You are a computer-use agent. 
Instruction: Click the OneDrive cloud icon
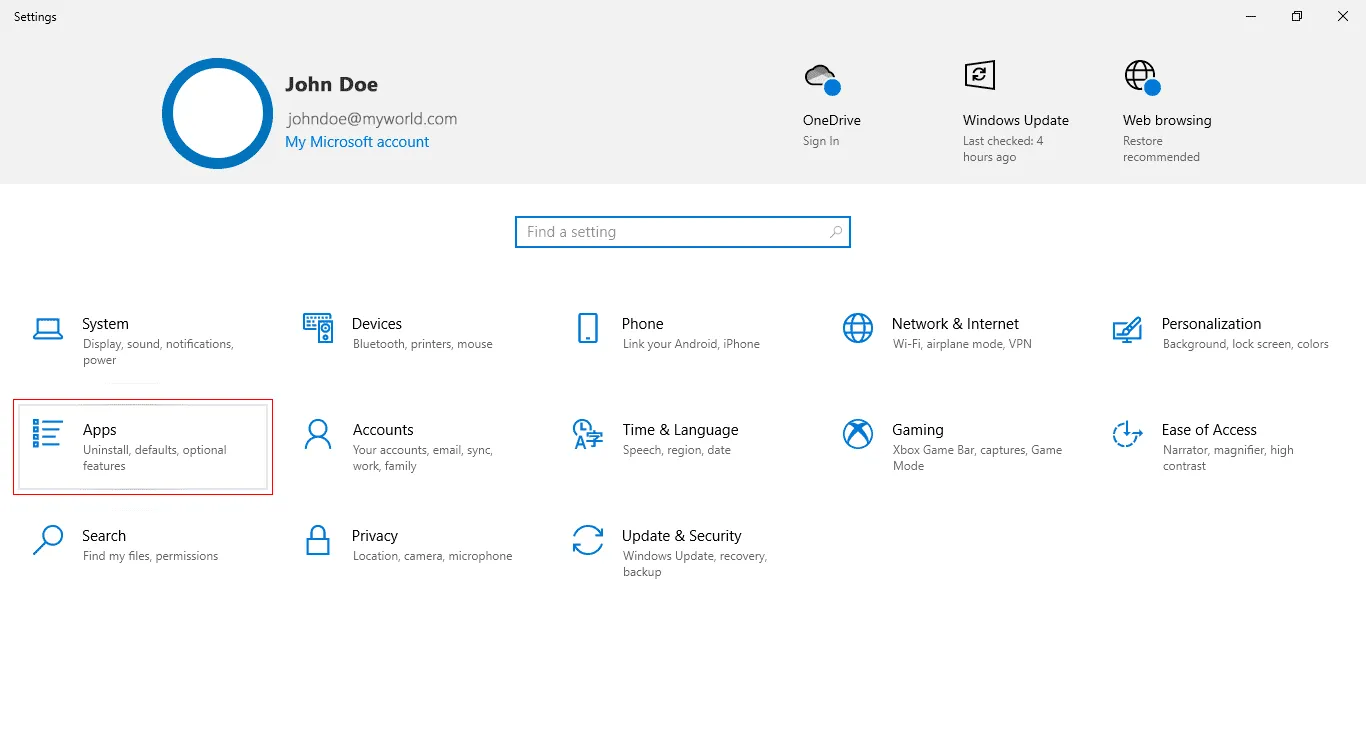822,78
